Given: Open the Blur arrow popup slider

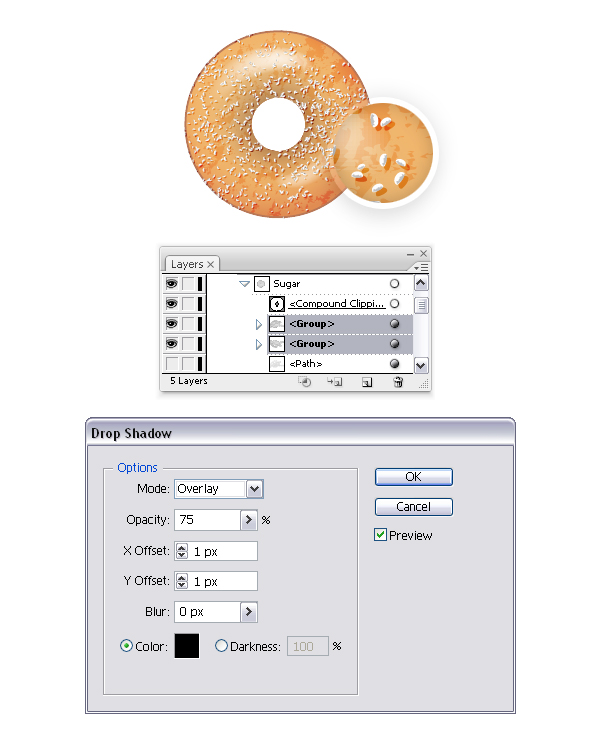Looking at the screenshot, I should coord(249,612).
